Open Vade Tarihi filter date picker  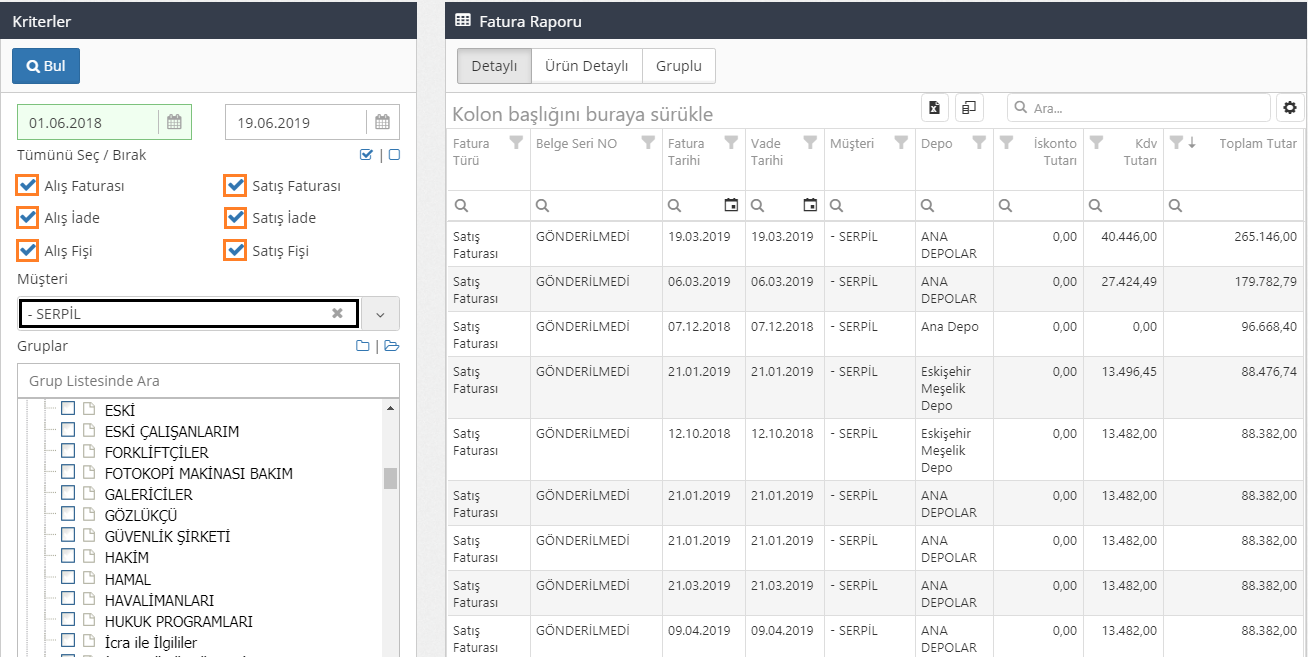(x=810, y=205)
